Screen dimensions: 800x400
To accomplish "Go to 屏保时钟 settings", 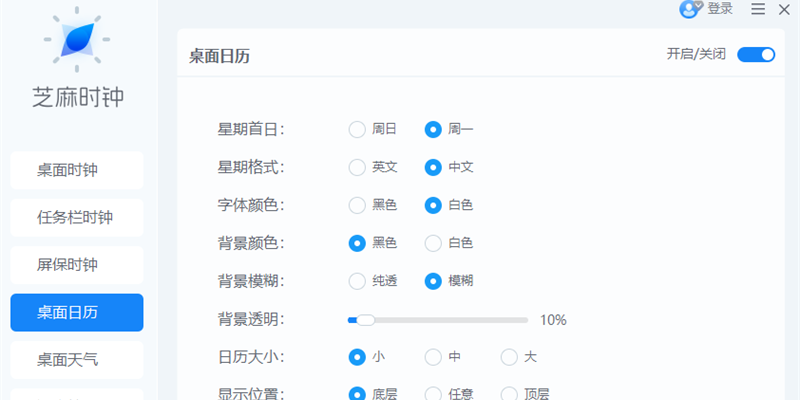I will click(77, 265).
